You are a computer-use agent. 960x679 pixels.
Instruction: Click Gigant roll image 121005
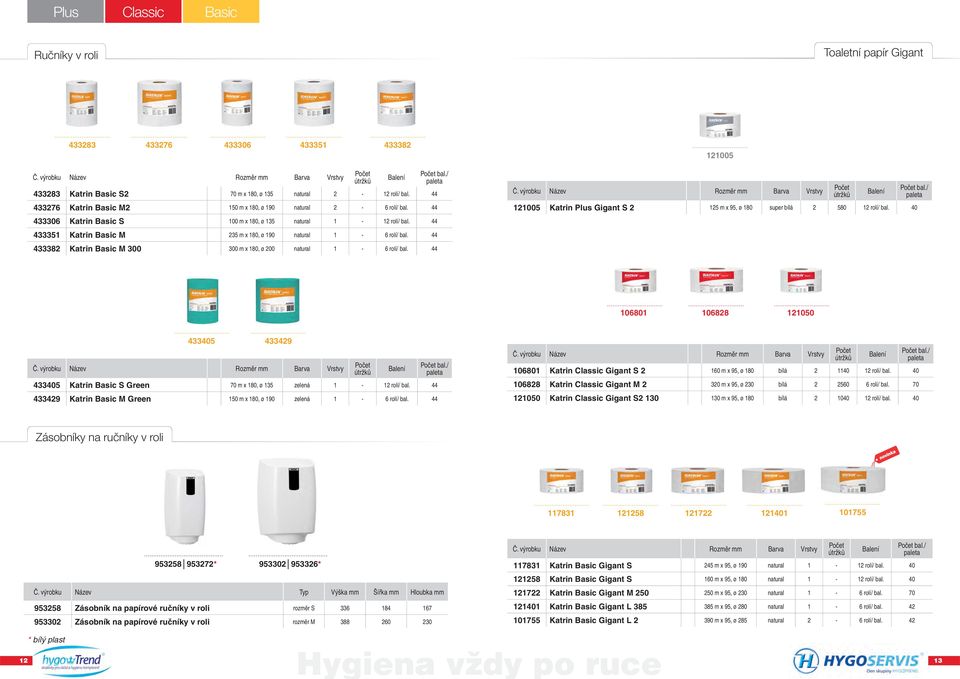[x=720, y=125]
